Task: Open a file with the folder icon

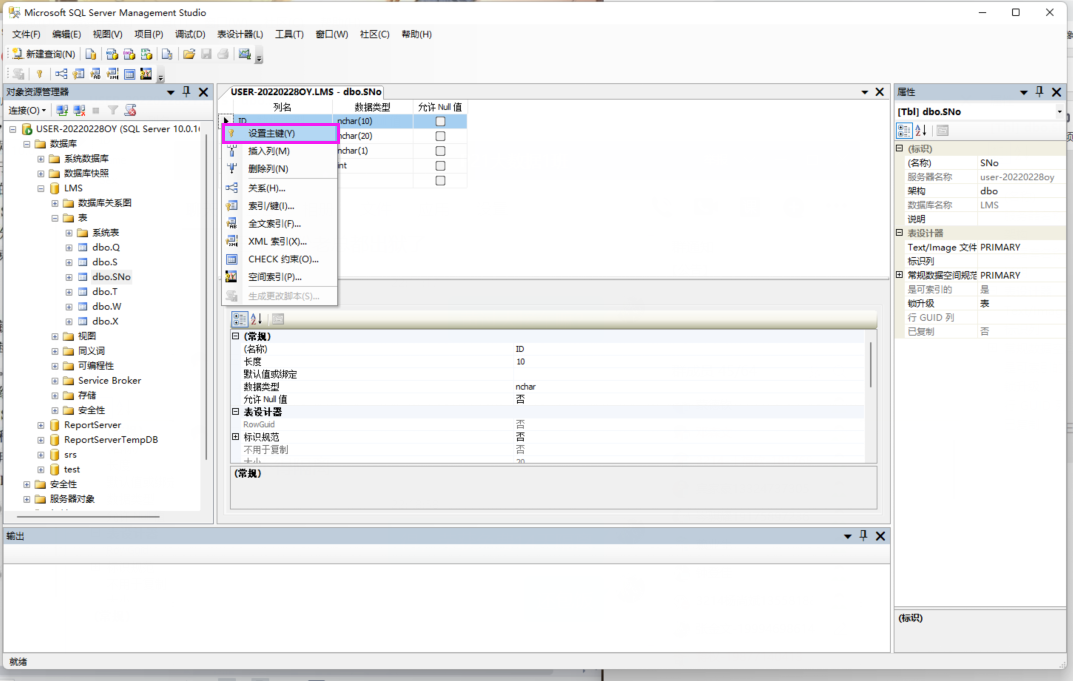Action: coord(189,54)
